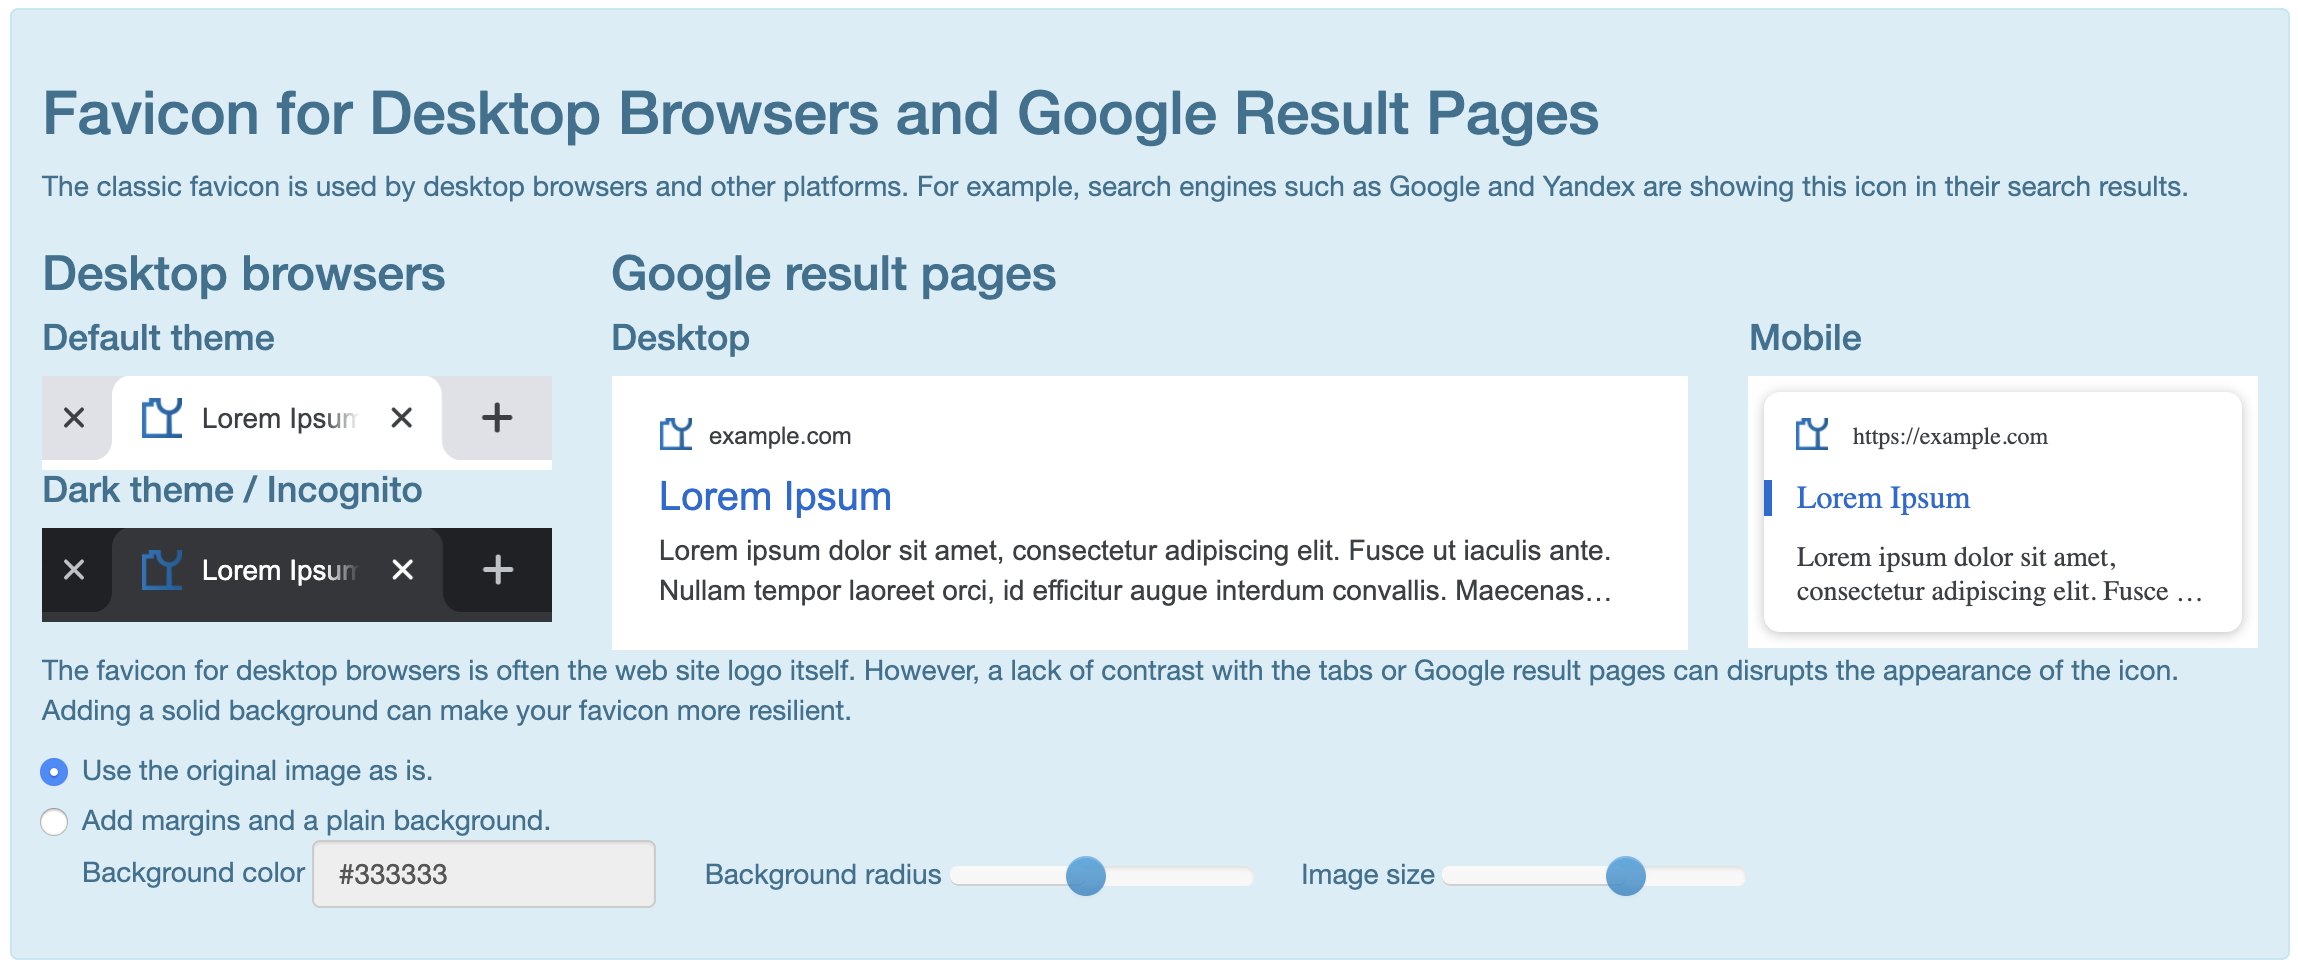Click the favicon in default theme tab
Image resolution: width=2298 pixels, height=968 pixels.
(x=162, y=418)
